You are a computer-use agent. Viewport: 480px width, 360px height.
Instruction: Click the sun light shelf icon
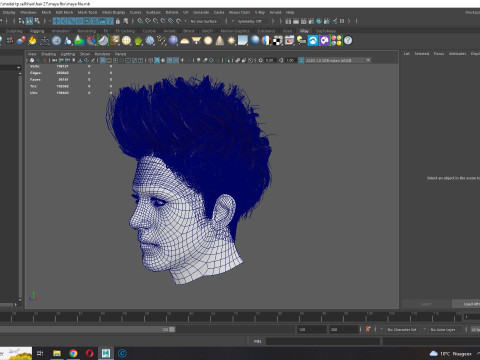click(x=231, y=41)
